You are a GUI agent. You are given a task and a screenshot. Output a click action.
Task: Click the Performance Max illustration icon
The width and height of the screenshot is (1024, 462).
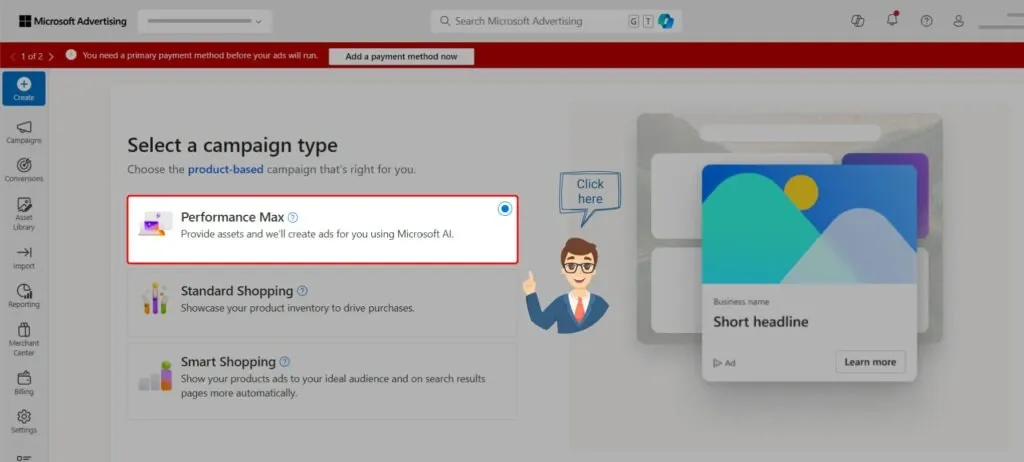pos(155,223)
